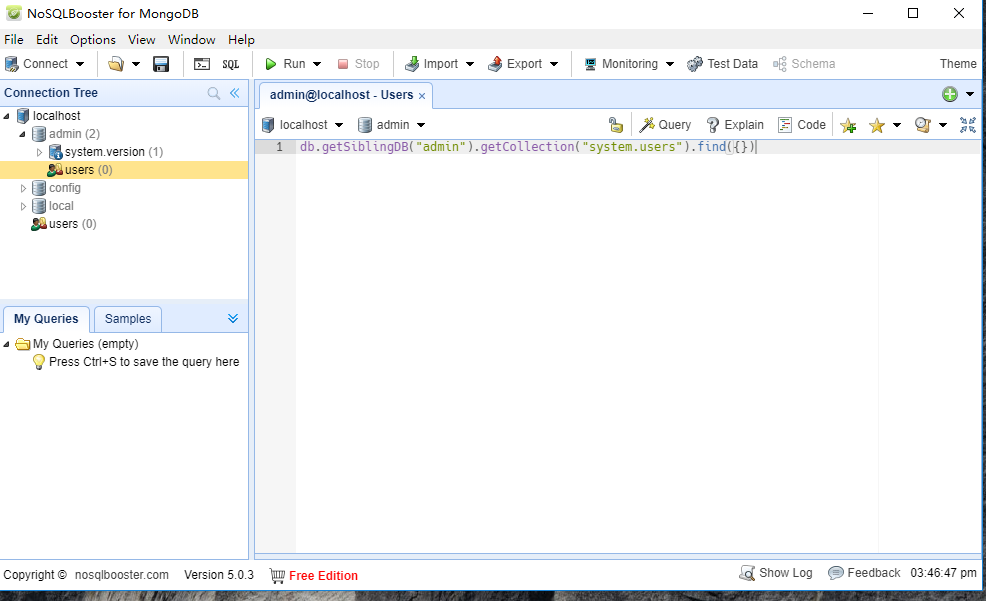Open the Run options dropdown arrow
The height and width of the screenshot is (601, 986).
tap(317, 64)
